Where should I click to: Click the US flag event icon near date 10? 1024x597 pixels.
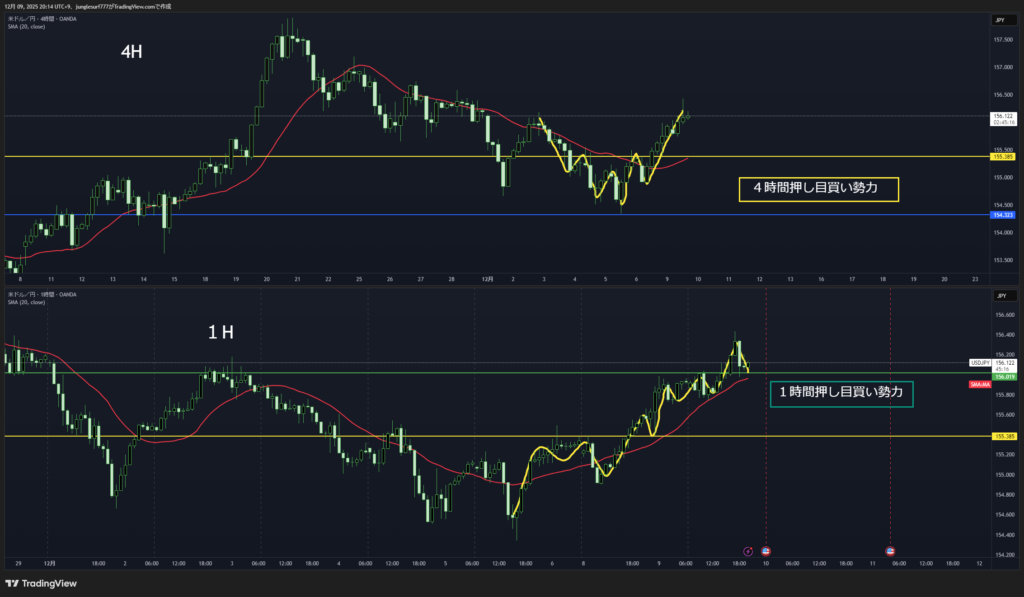click(766, 551)
